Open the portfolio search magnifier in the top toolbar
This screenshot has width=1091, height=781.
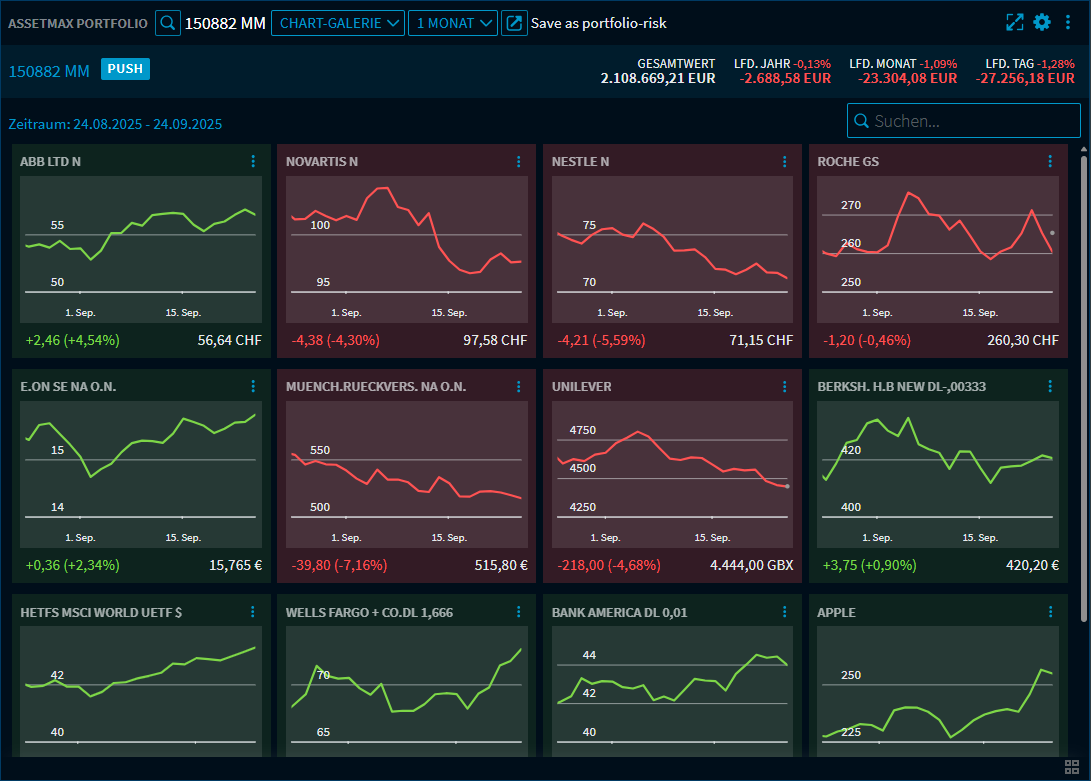[x=166, y=21]
